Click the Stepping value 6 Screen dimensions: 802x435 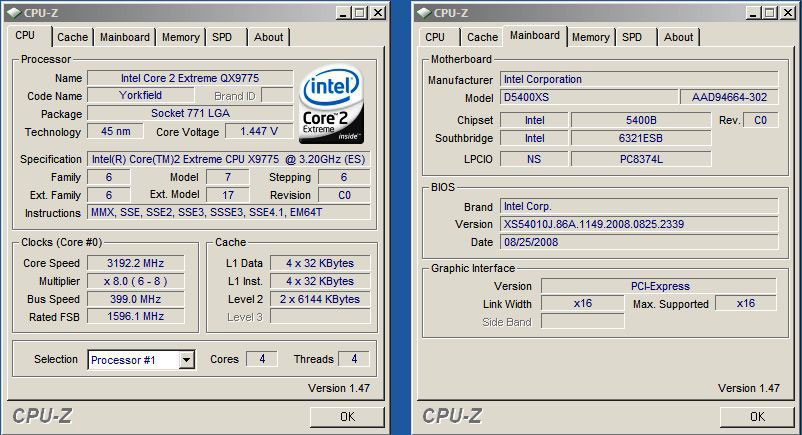pyautogui.click(x=344, y=177)
